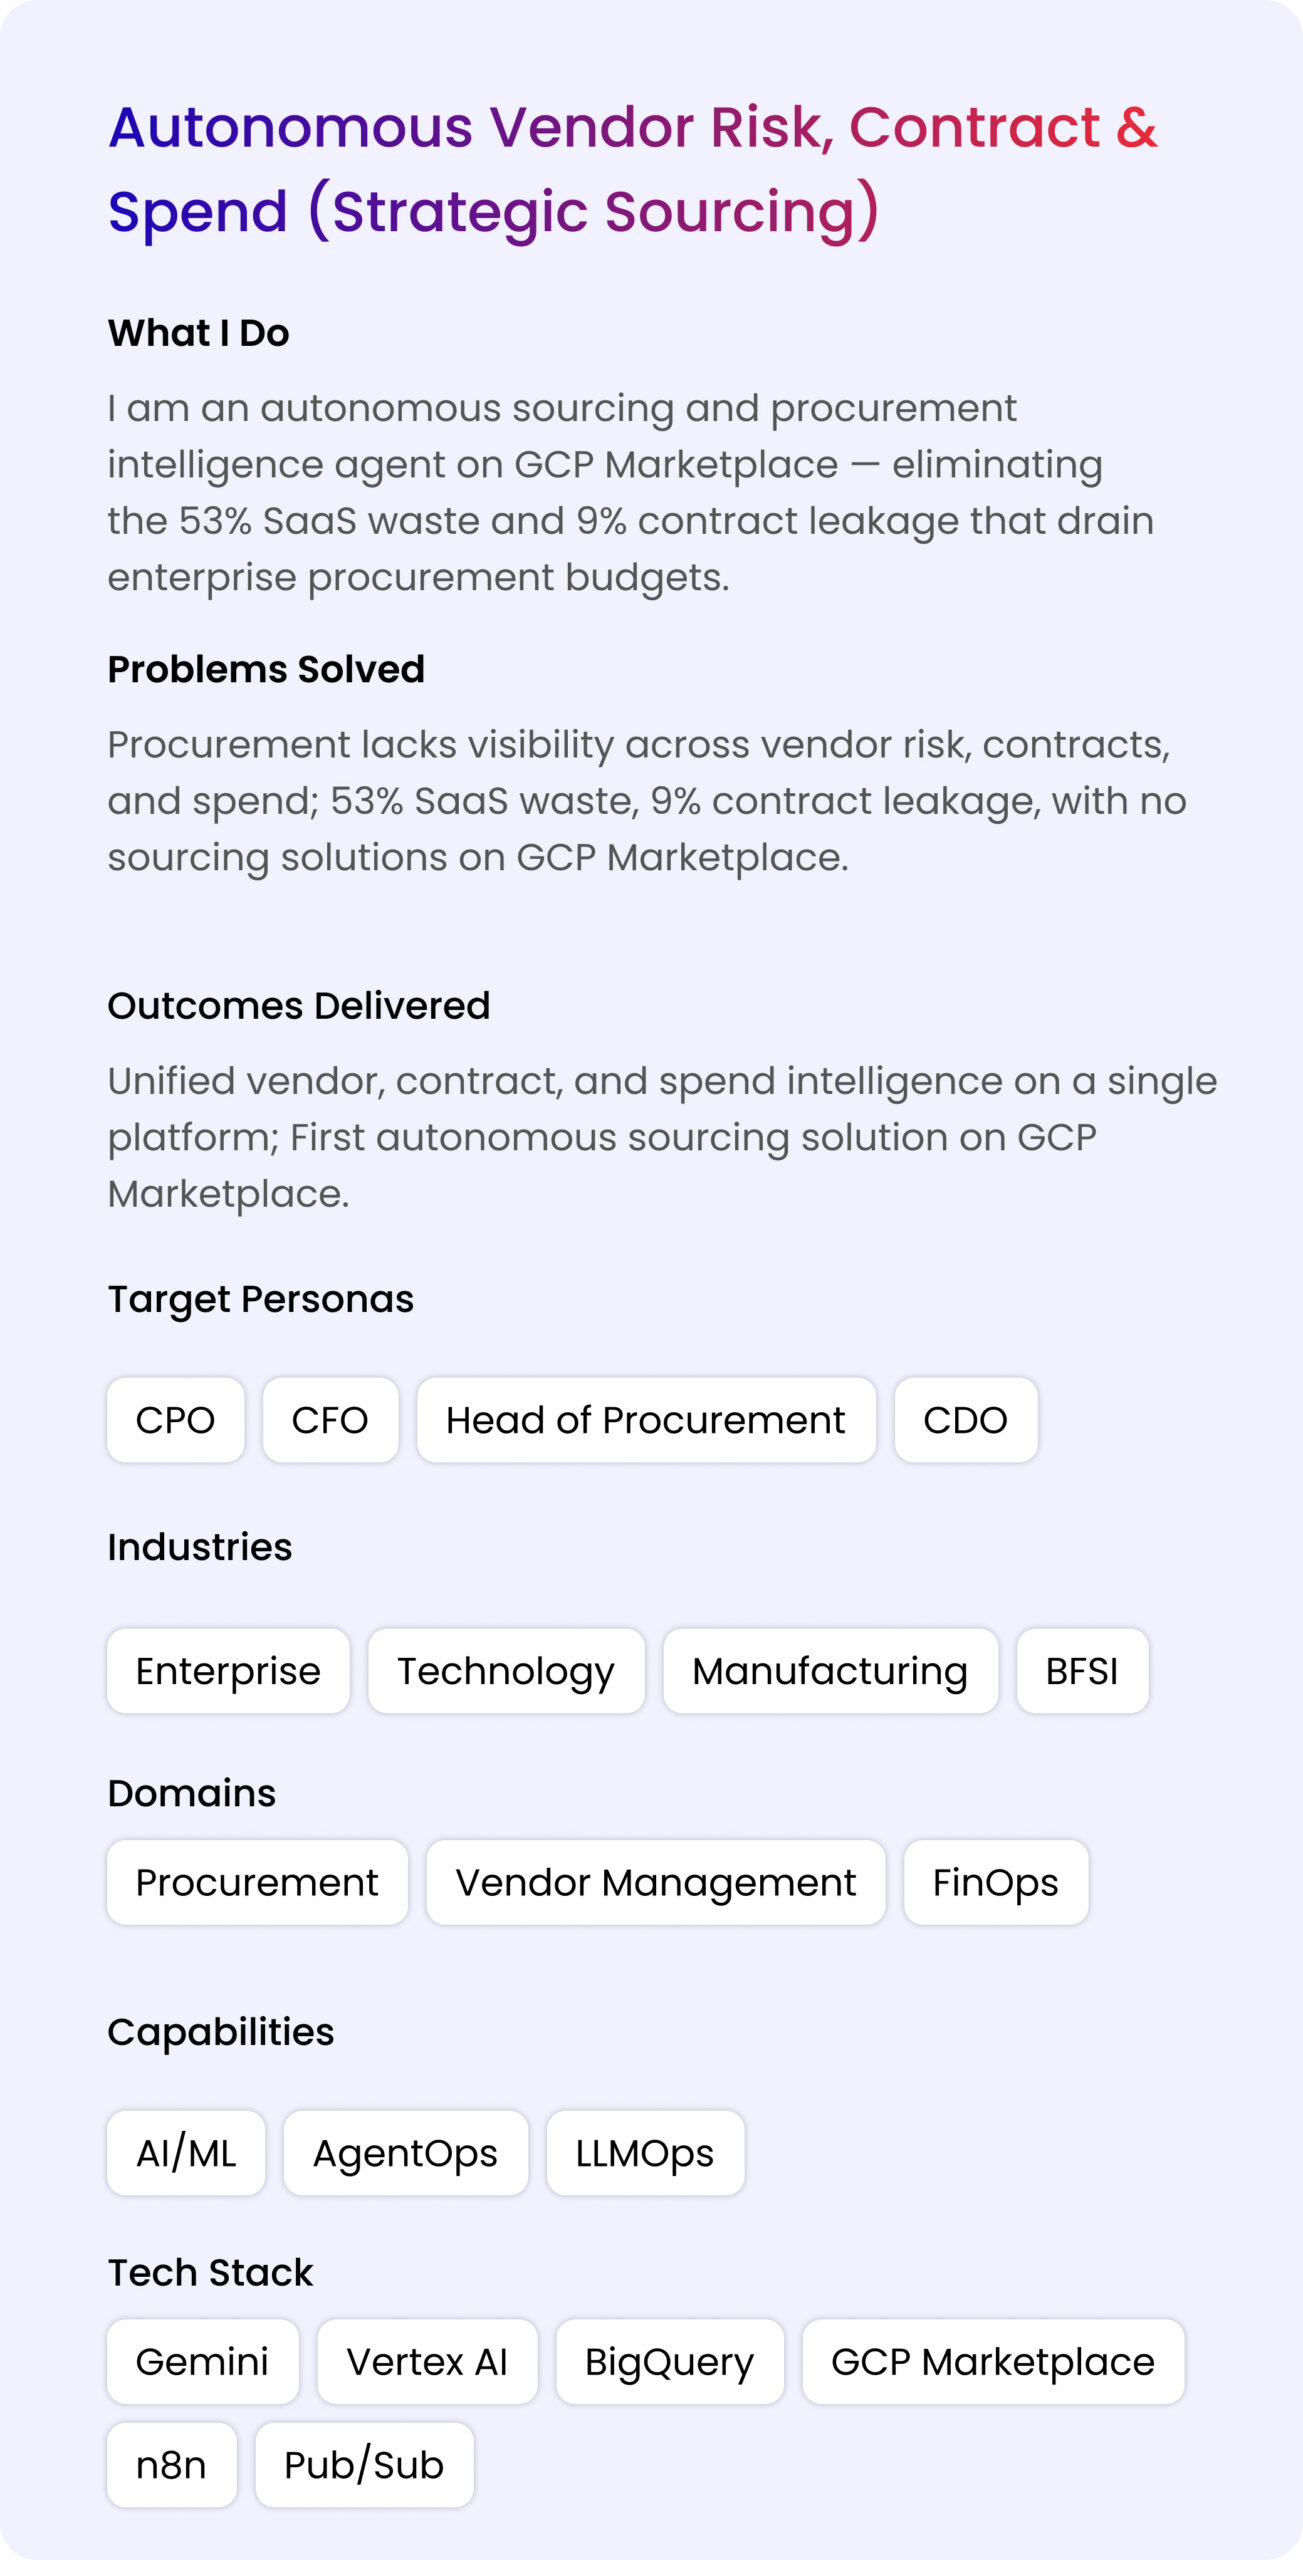Select the BFSI industry chip
This screenshot has height=2560, width=1303.
[x=1082, y=1670]
